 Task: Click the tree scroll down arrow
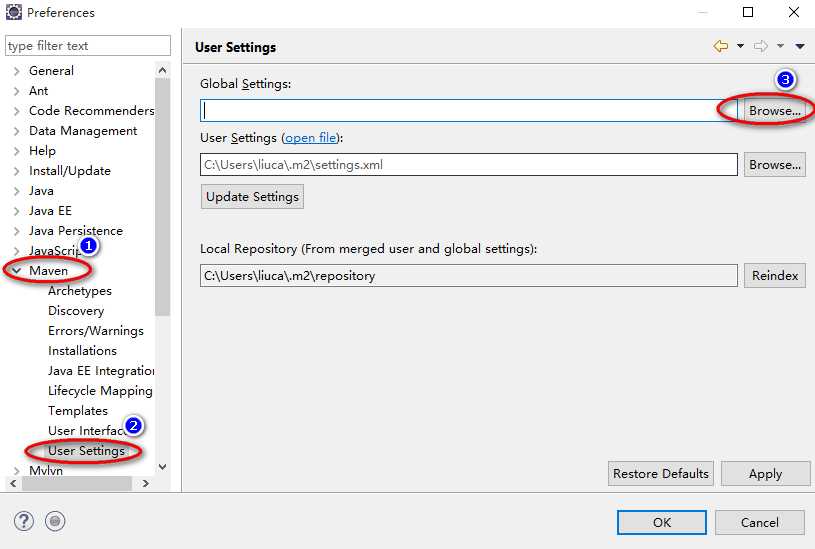163,467
